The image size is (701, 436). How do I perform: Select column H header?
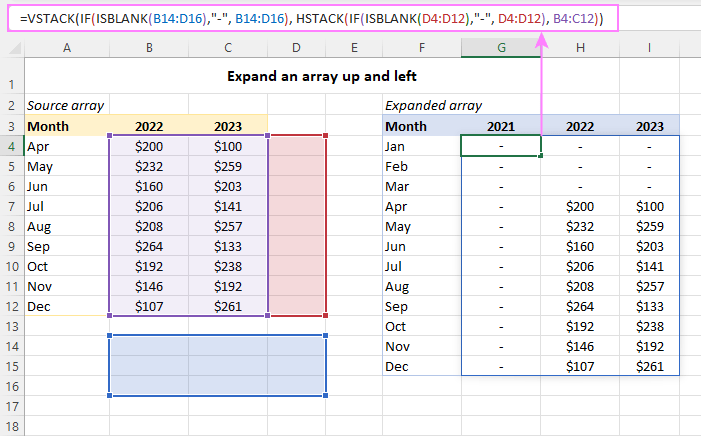tap(580, 48)
